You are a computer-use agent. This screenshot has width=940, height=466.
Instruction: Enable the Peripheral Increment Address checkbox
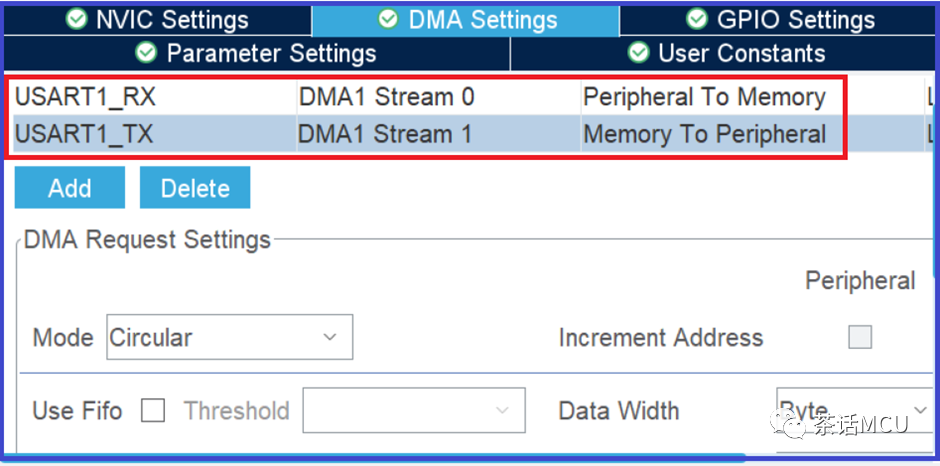tap(860, 338)
